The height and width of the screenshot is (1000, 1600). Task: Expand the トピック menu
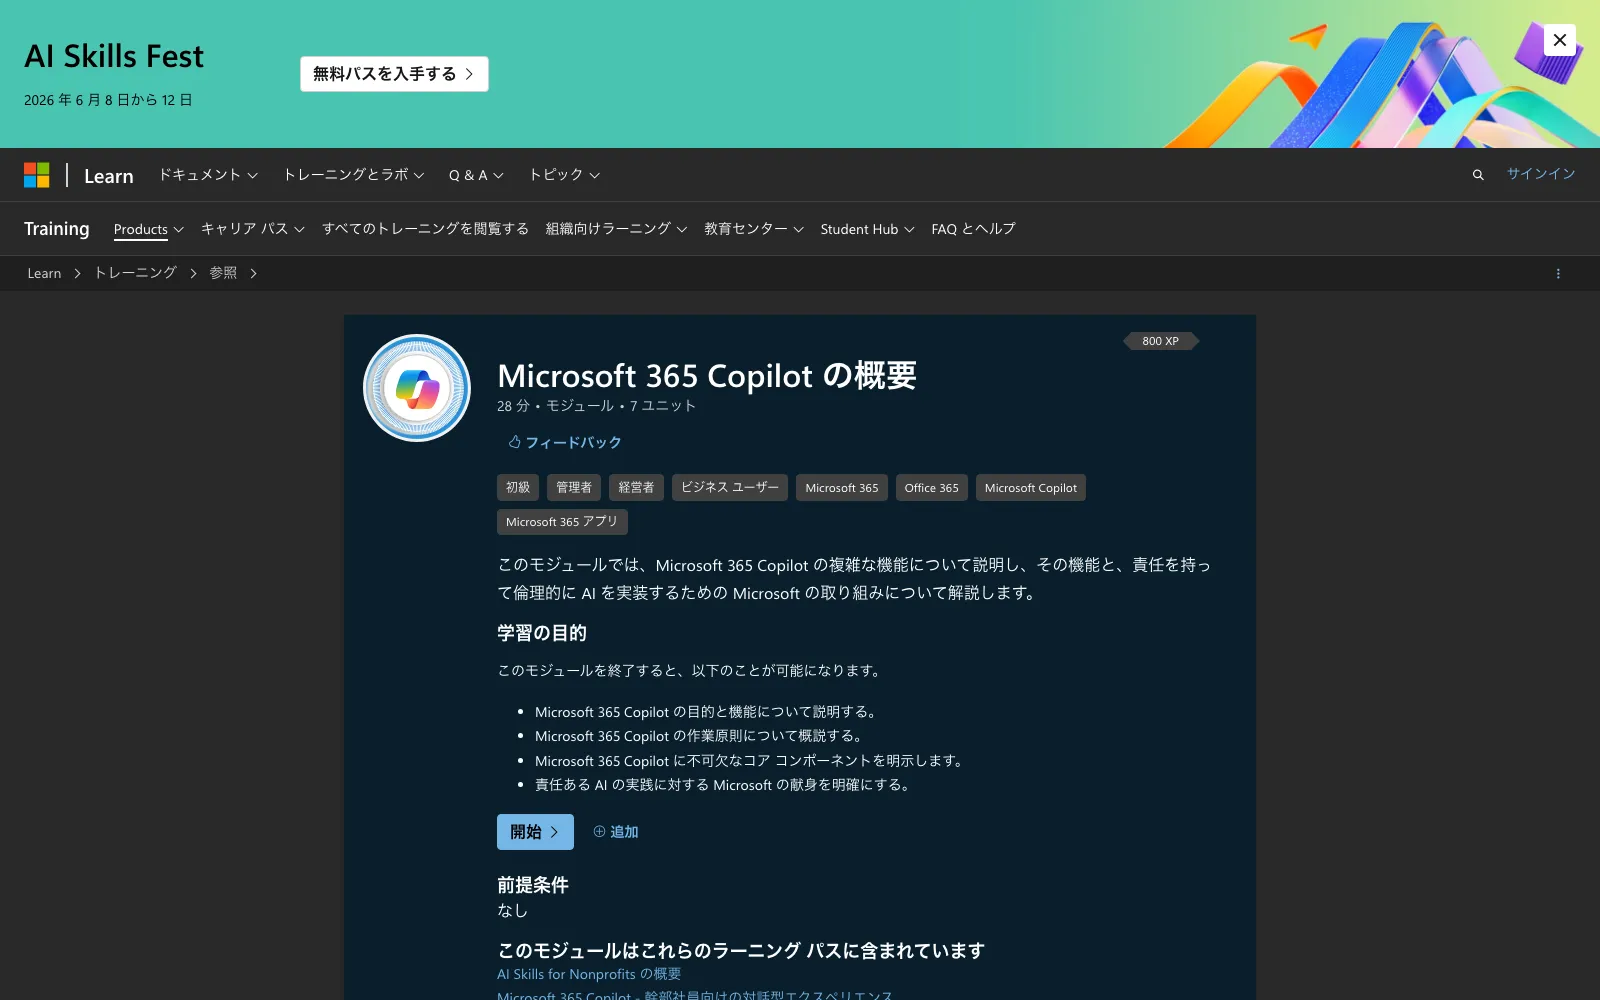564,175
